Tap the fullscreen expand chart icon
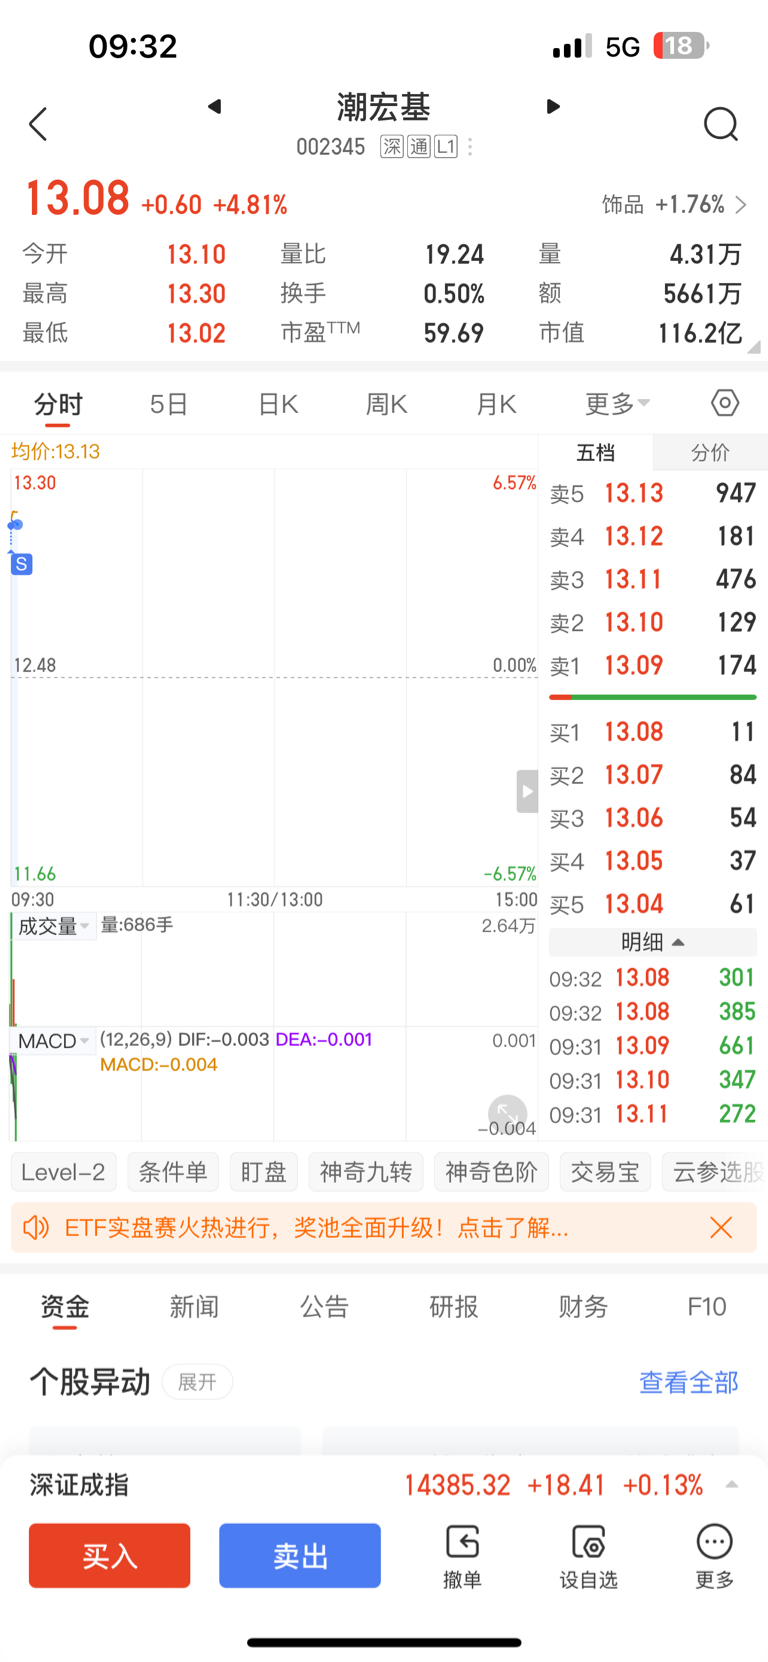 [x=508, y=1115]
